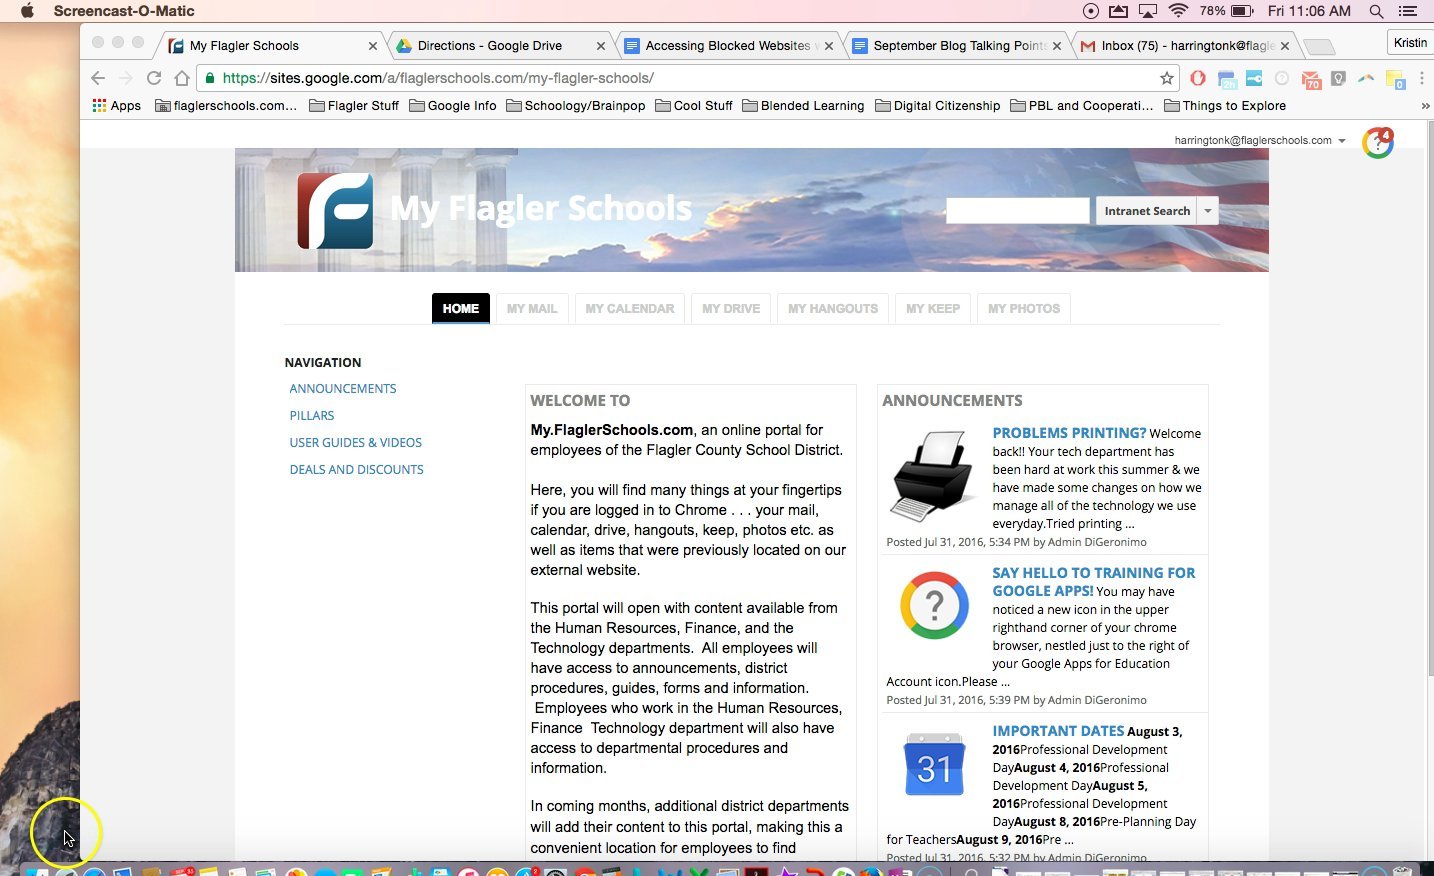Click the calendar 31 announcement image
The height and width of the screenshot is (876, 1434).
934,764
